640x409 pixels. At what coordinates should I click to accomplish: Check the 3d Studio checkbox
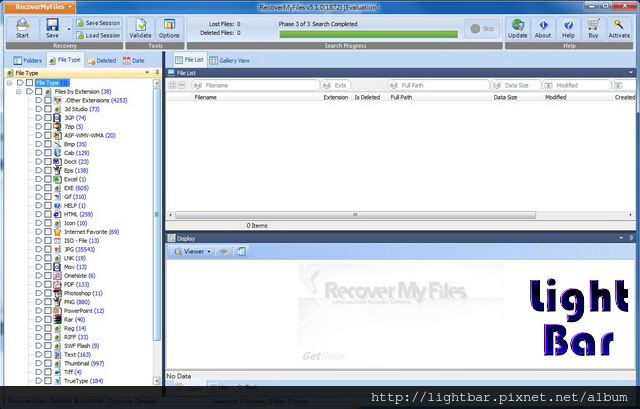[x=48, y=109]
